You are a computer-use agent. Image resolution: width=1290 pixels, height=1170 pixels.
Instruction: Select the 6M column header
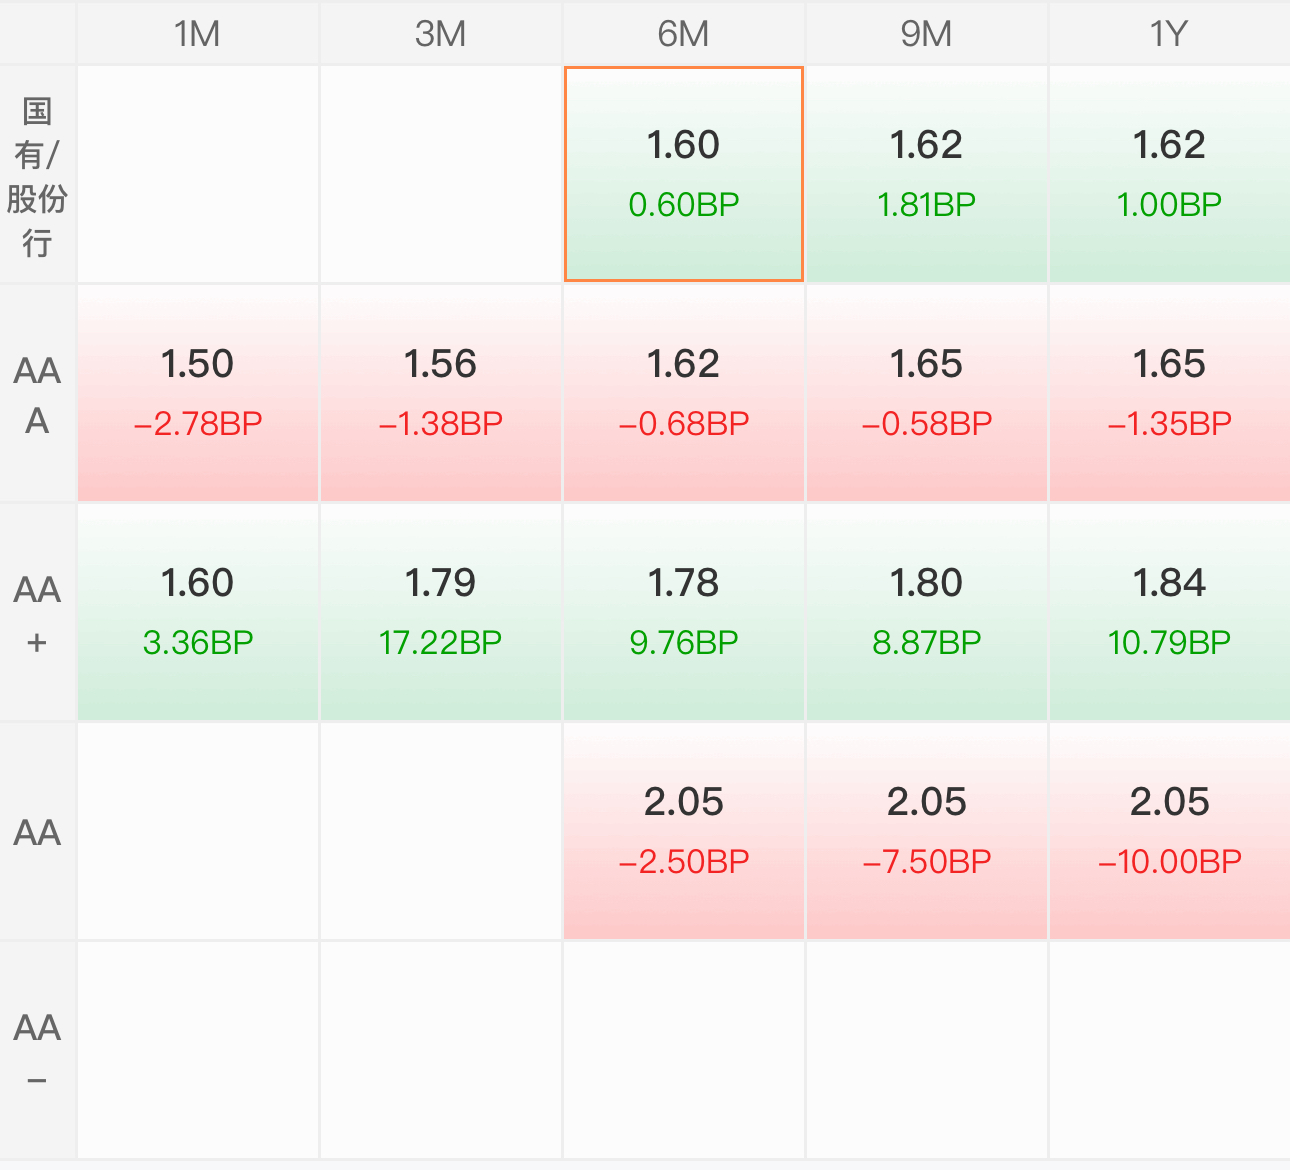(684, 33)
